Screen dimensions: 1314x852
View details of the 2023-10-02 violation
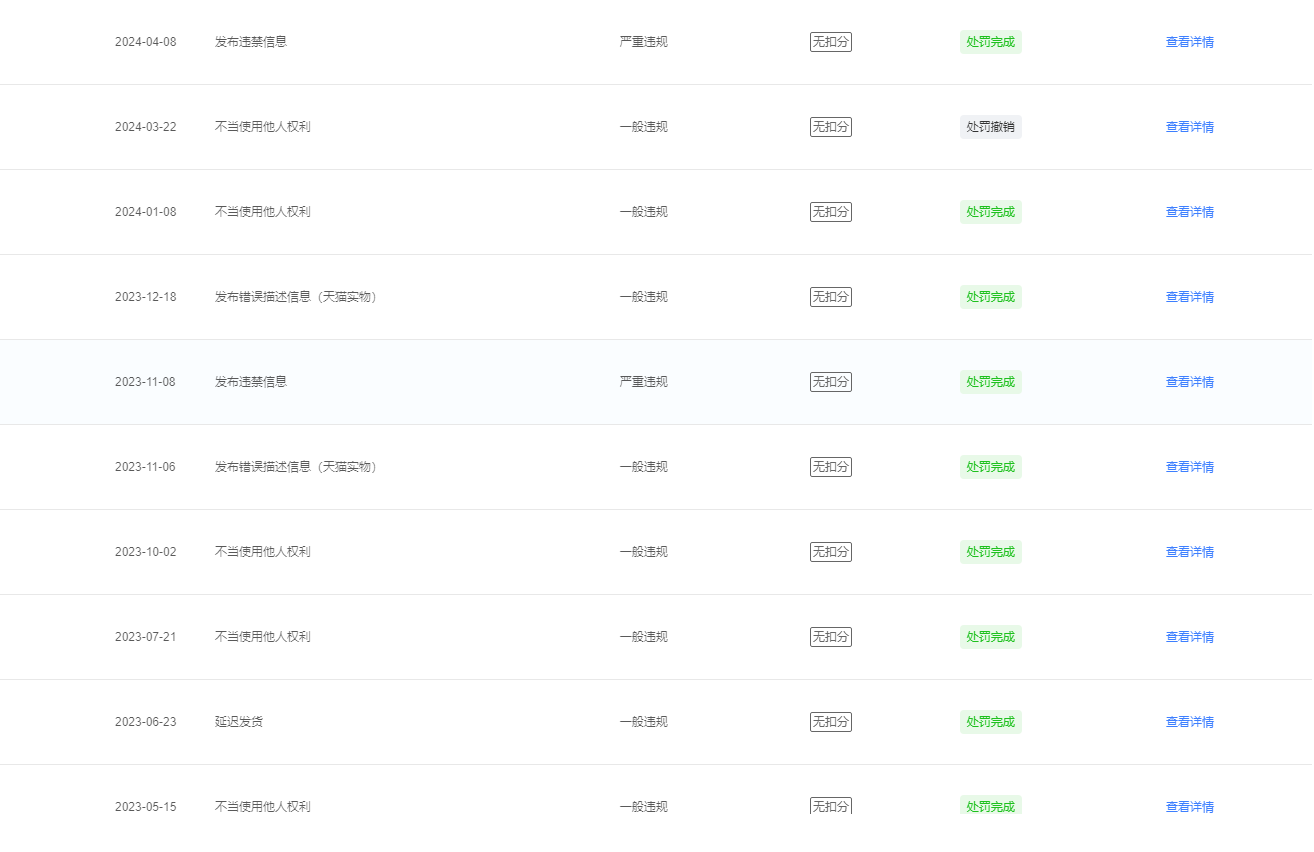[1189, 552]
